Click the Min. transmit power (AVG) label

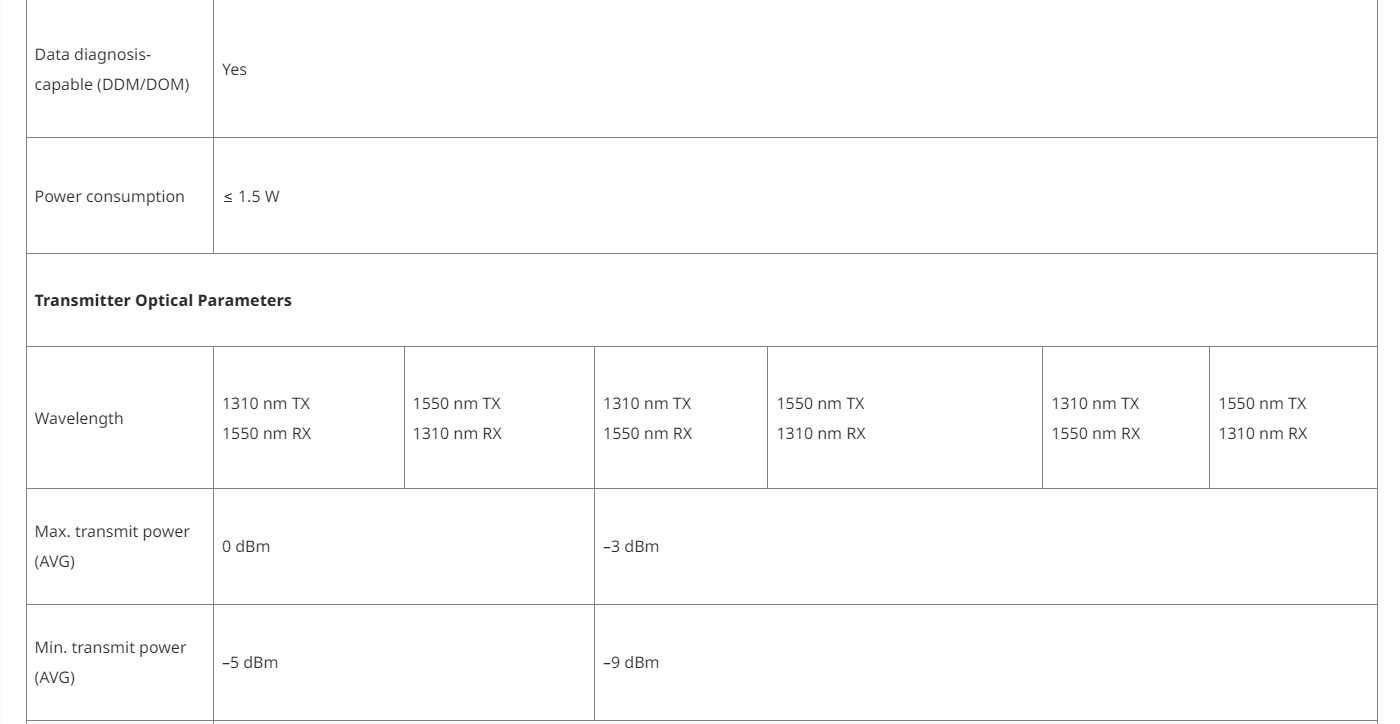(110, 648)
